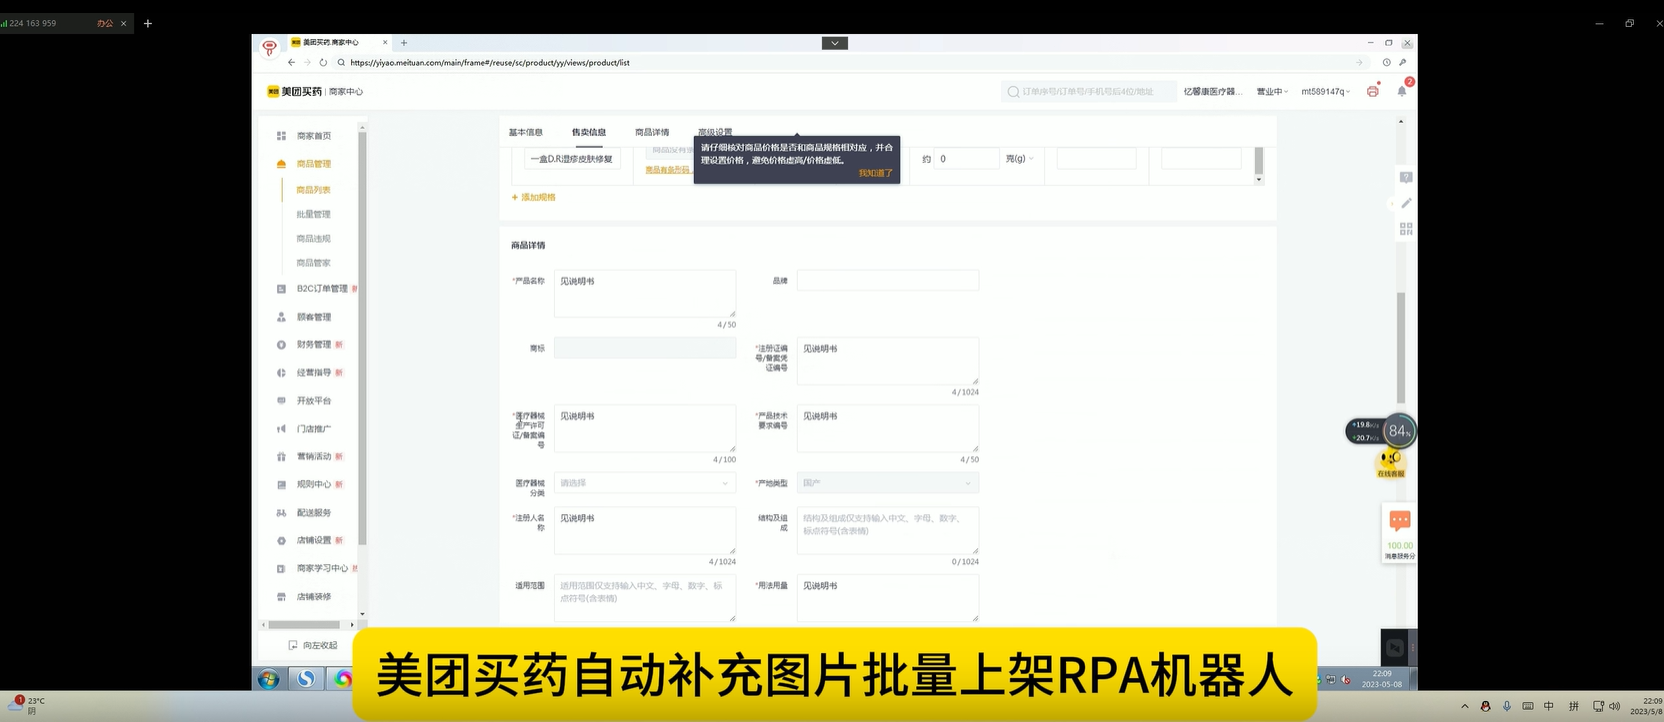Go to 营销活动 in the sidebar
The width and height of the screenshot is (1664, 722).
point(313,457)
